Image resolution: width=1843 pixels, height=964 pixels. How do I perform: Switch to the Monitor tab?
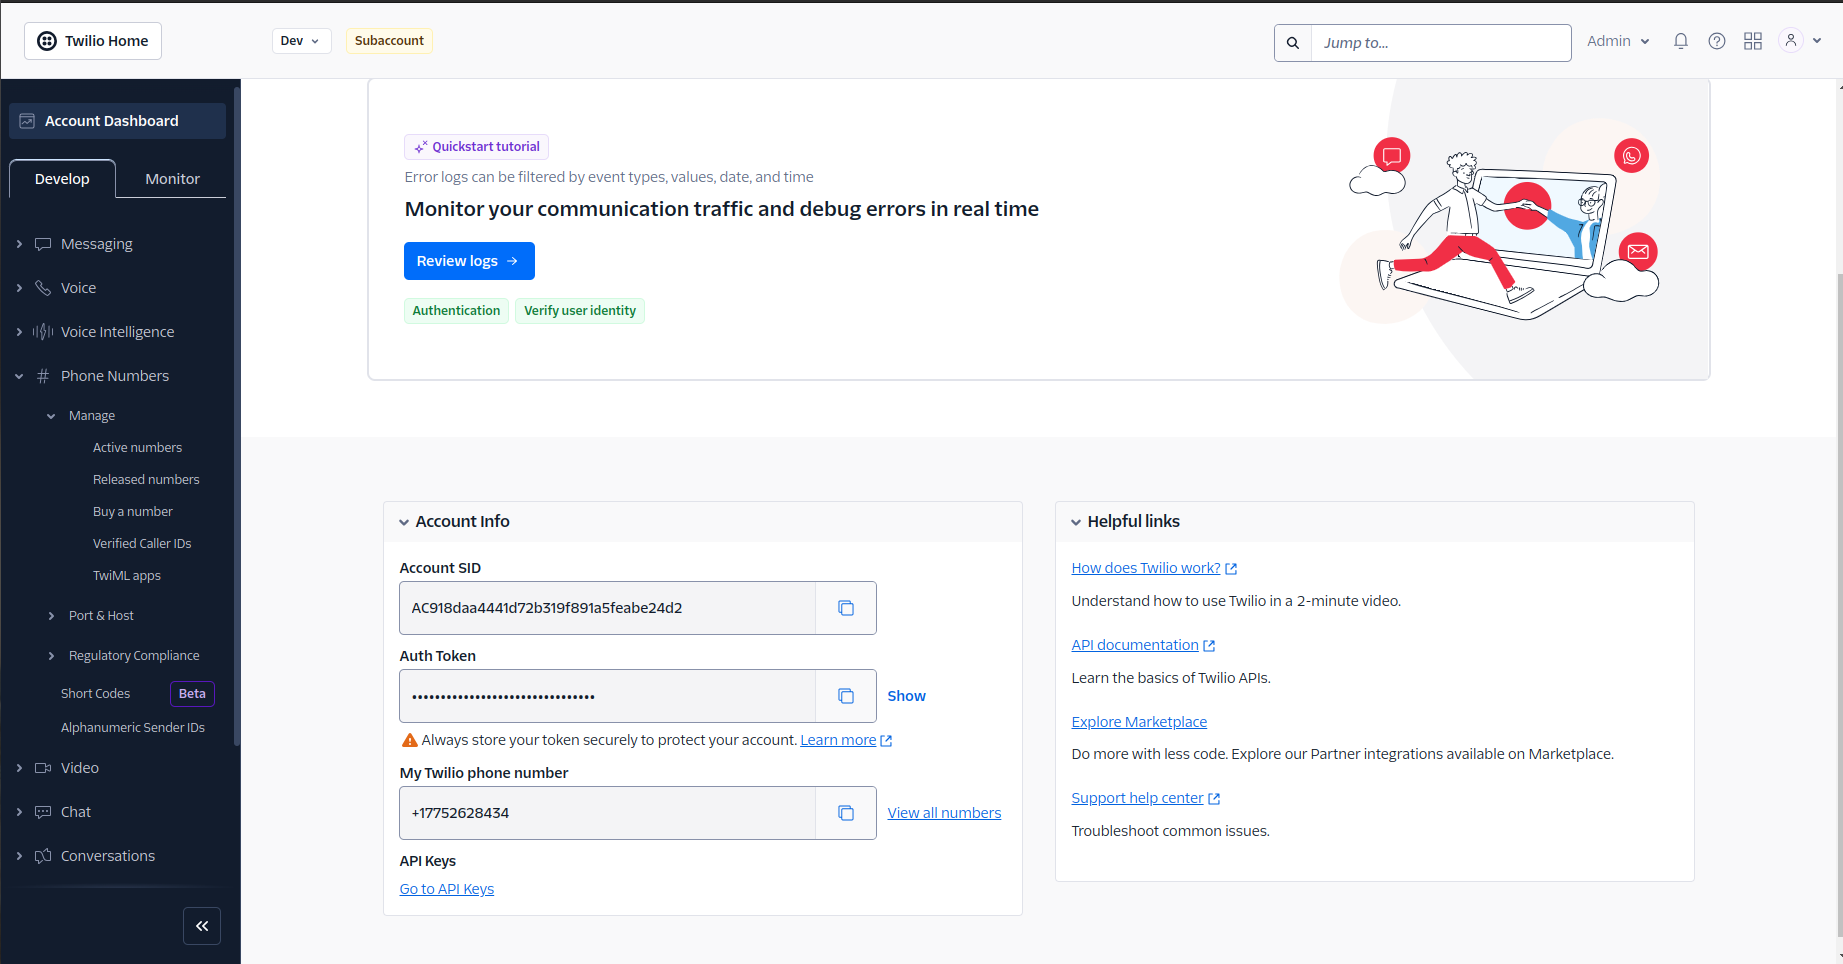172,179
